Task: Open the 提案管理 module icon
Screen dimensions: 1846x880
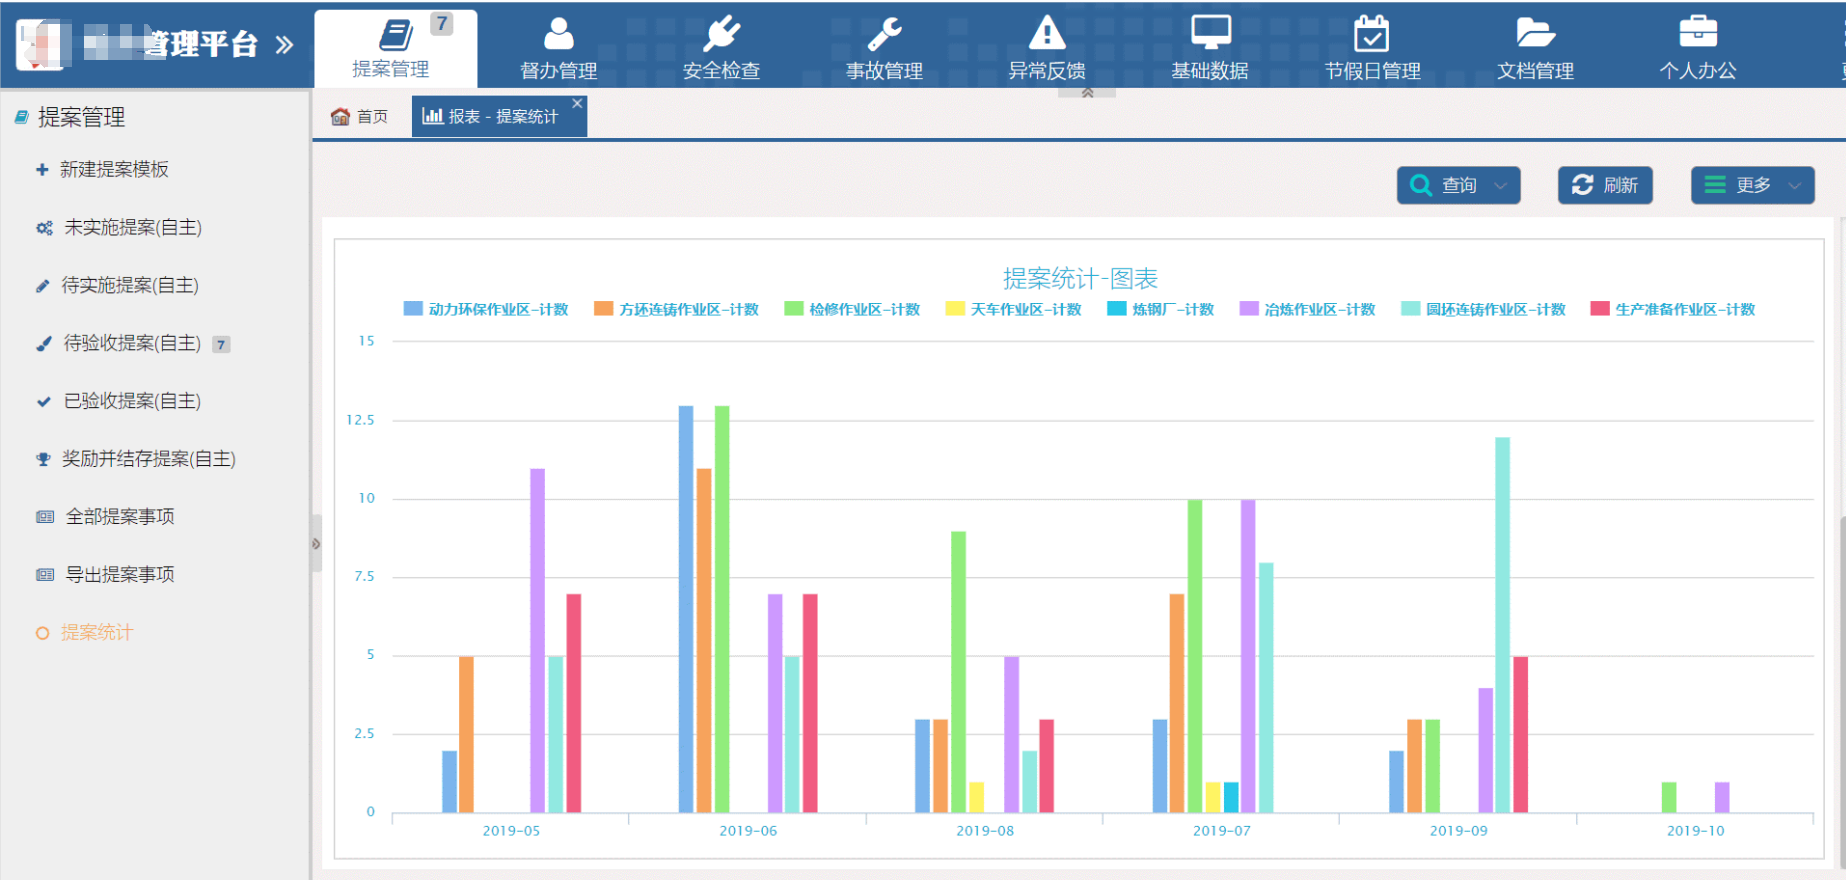Action: point(396,35)
